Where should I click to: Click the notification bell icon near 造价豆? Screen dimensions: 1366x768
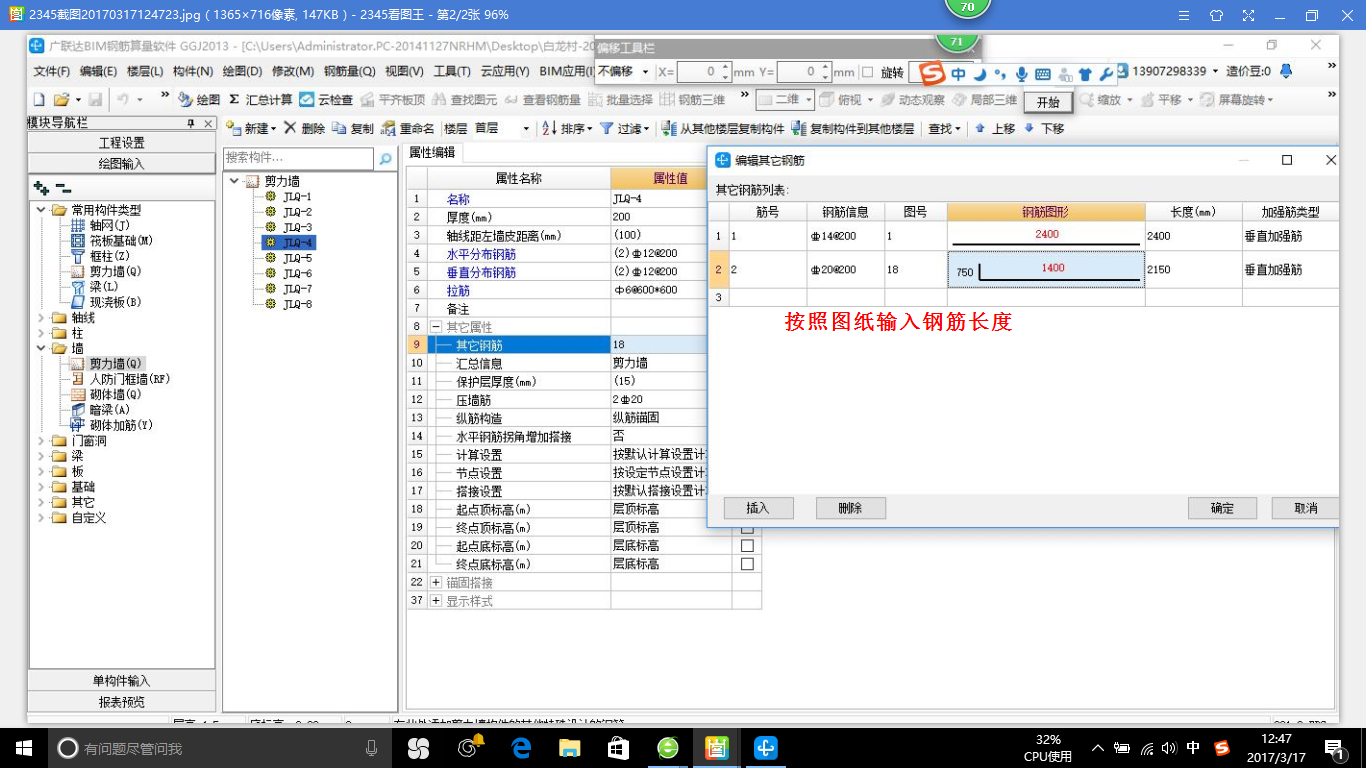[1286, 71]
